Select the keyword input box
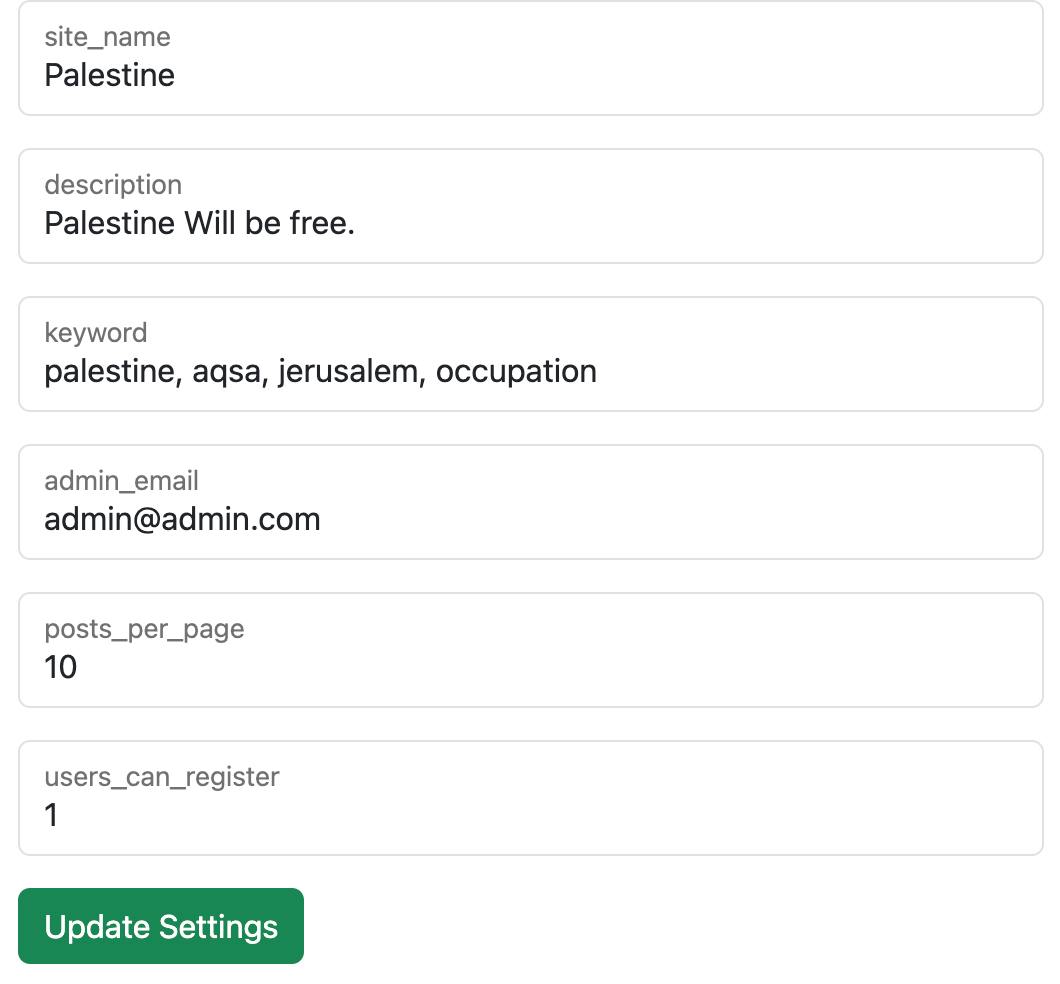 [531, 354]
